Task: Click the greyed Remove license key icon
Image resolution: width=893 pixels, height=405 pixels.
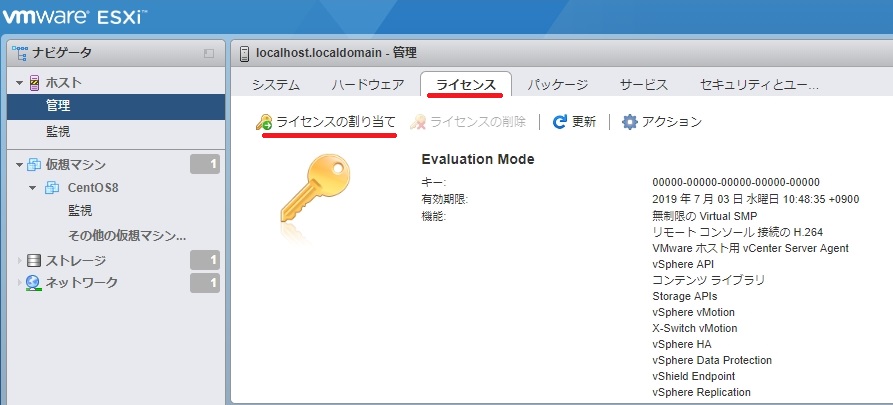Action: (x=418, y=122)
